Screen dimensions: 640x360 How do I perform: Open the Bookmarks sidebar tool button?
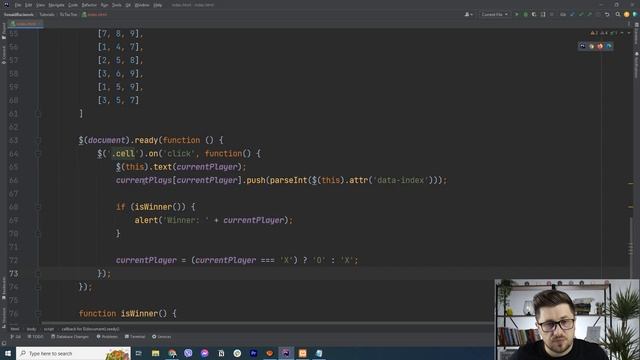point(4,289)
